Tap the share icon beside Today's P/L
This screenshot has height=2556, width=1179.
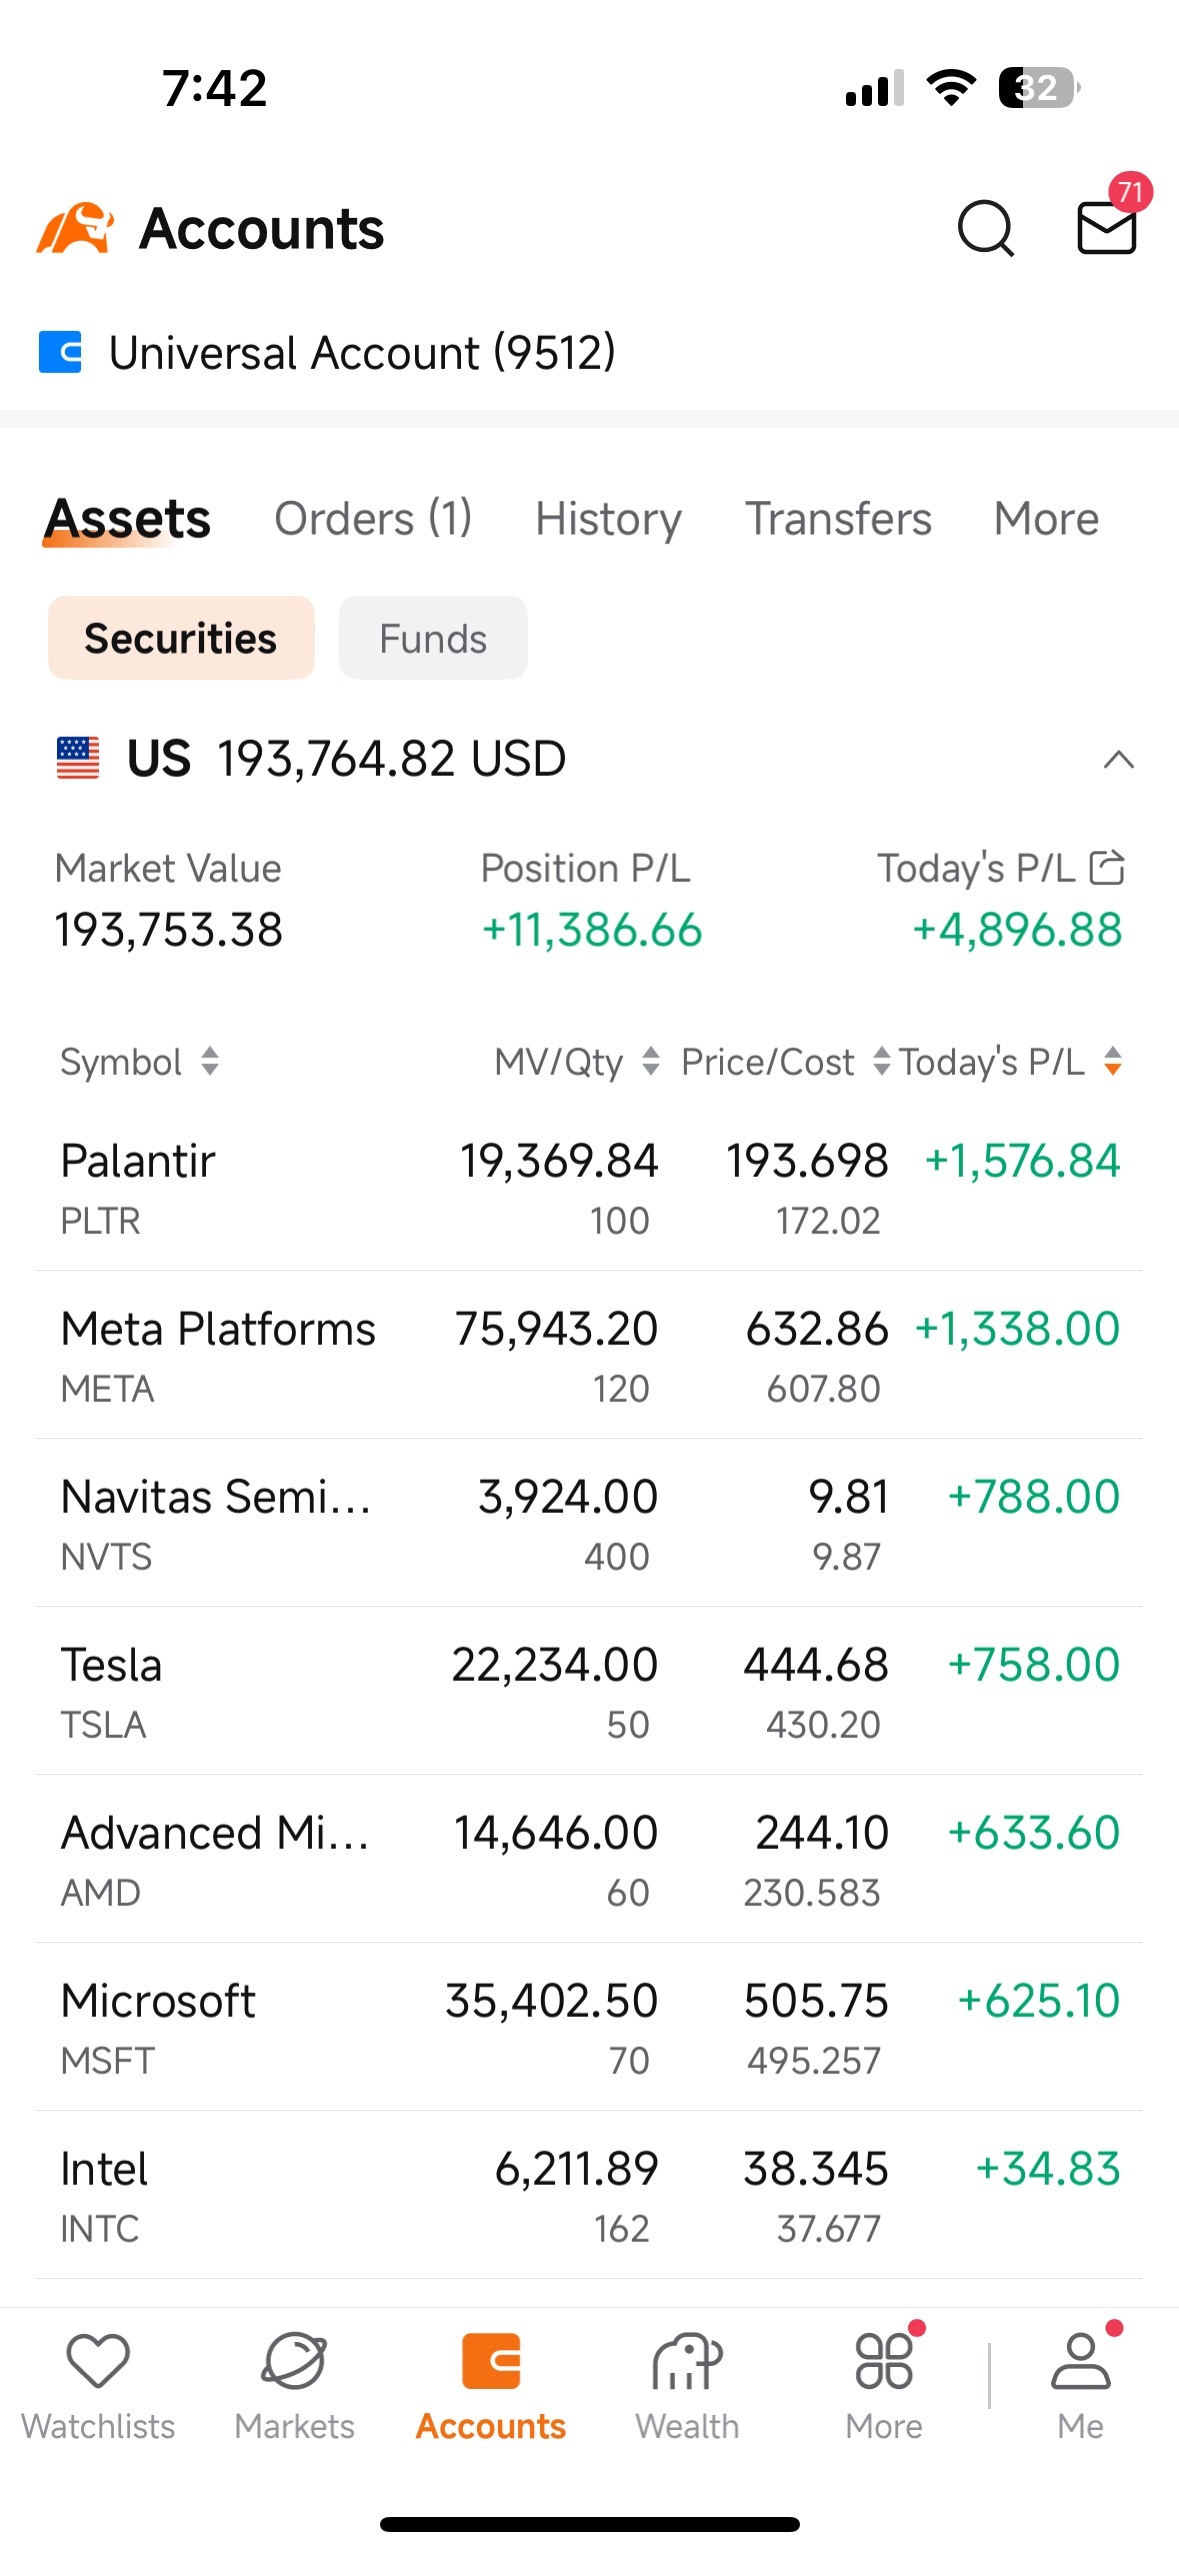pyautogui.click(x=1107, y=867)
